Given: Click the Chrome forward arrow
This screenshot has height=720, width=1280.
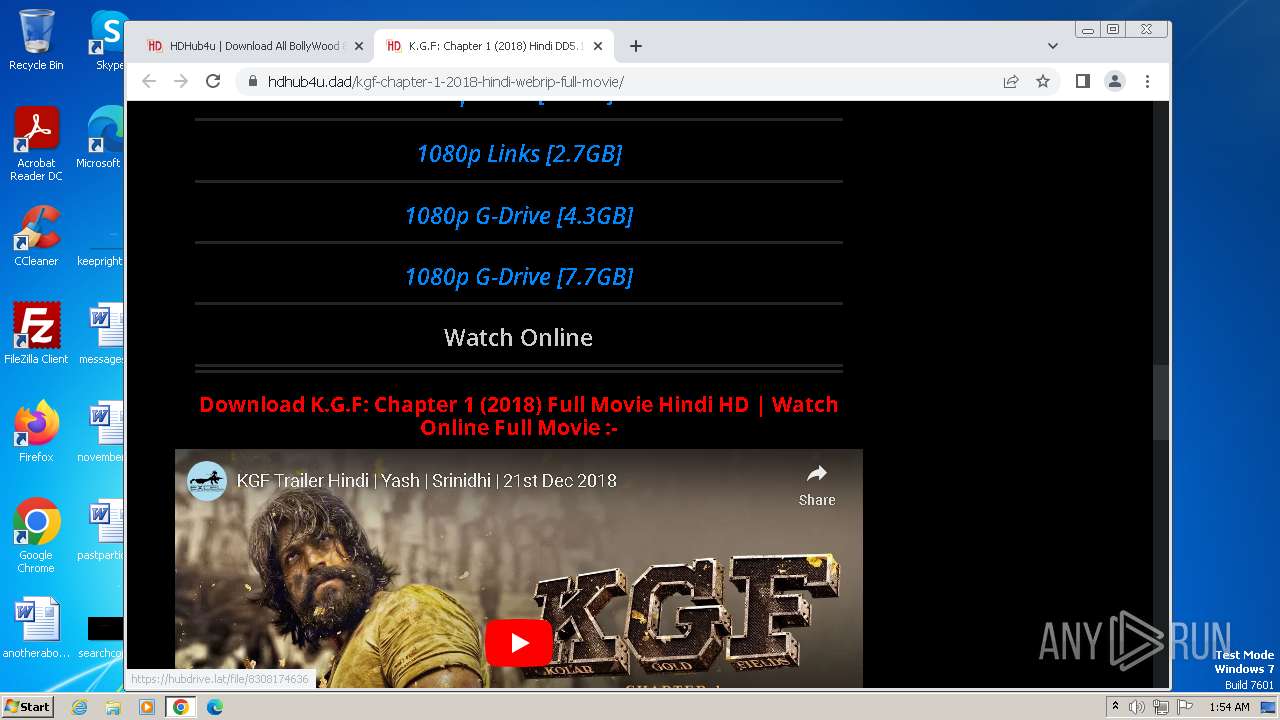Looking at the screenshot, I should [181, 81].
